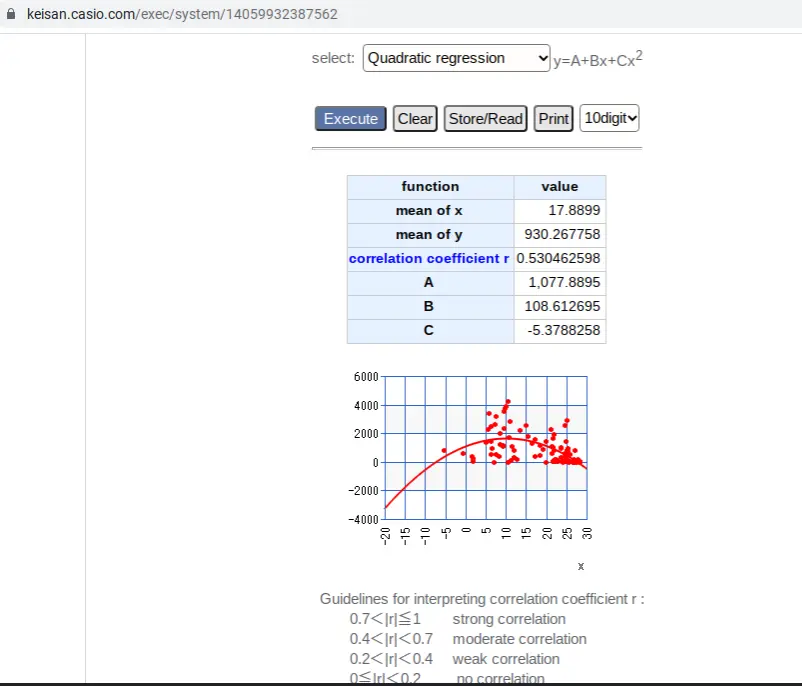Select coefficient A value 1,077.8895
The width and height of the screenshot is (802, 686).
point(564,282)
